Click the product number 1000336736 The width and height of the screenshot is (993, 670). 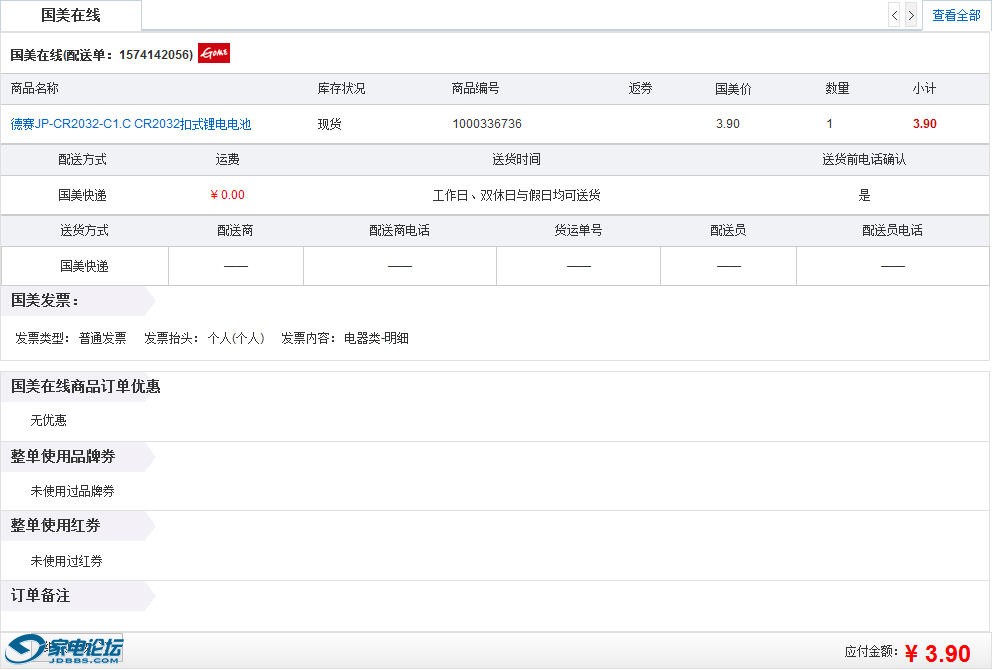click(487, 123)
